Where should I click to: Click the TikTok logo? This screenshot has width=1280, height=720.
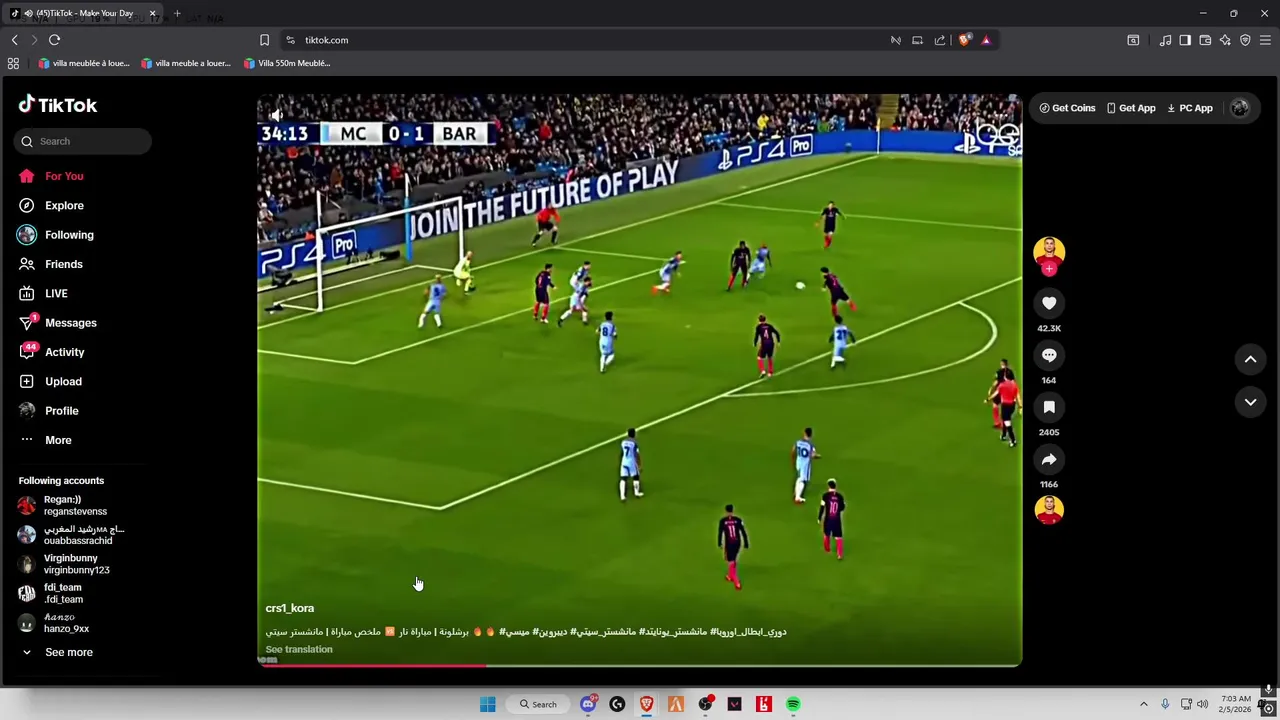[58, 105]
